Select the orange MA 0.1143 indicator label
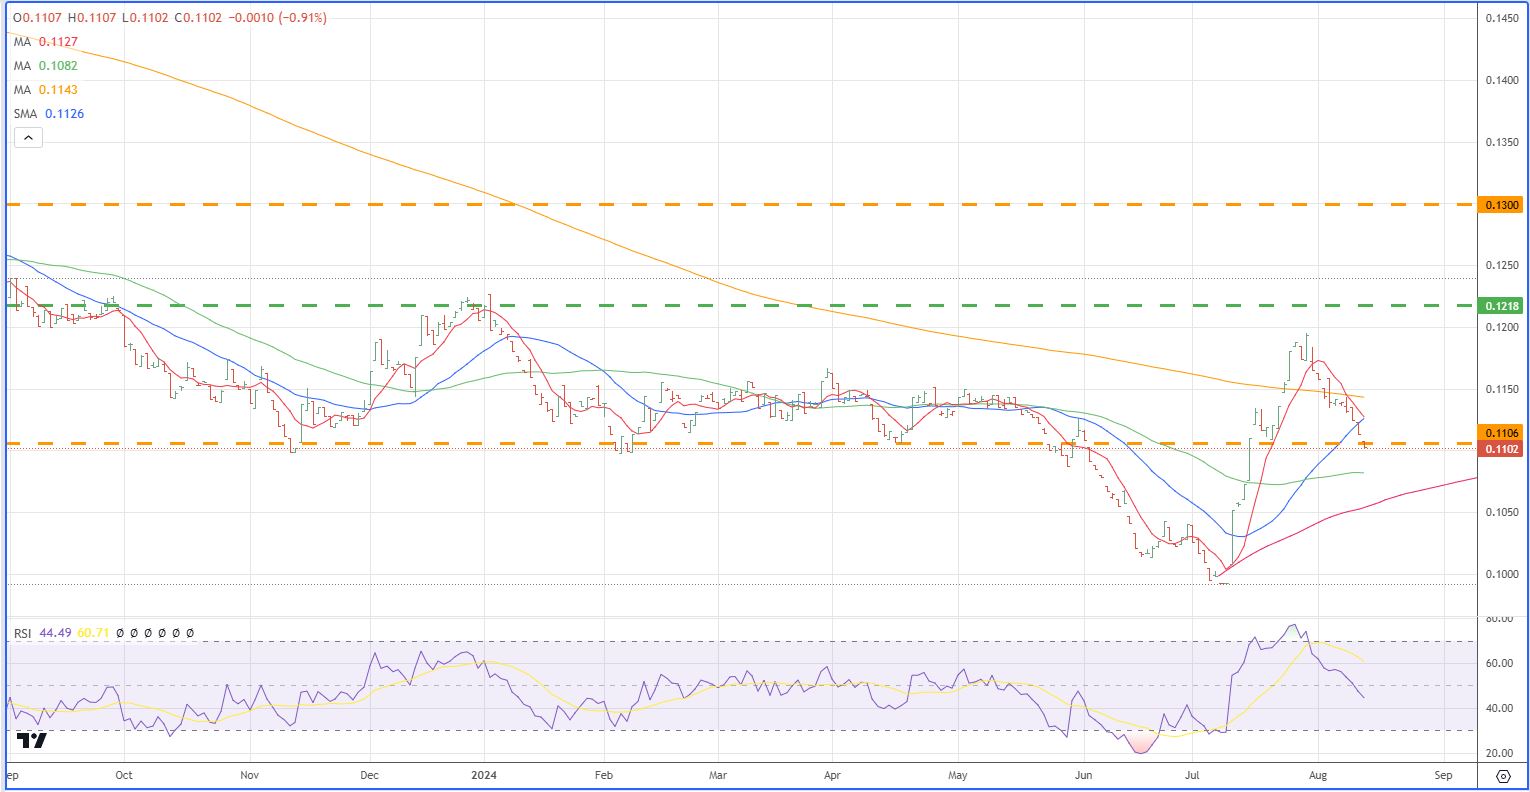This screenshot has height=792, width=1530. click(x=45, y=90)
